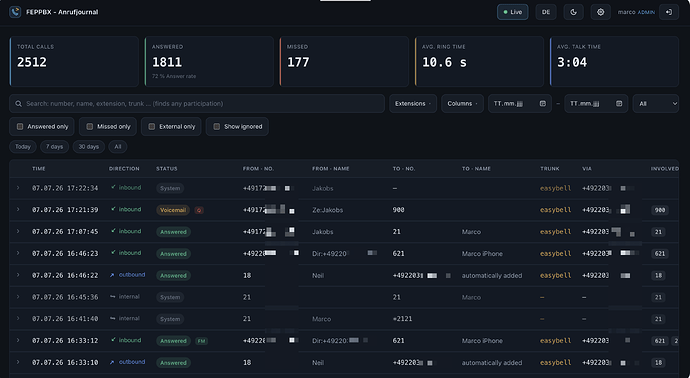Click the VIA column header
This screenshot has height=378, width=690.
(x=587, y=169)
